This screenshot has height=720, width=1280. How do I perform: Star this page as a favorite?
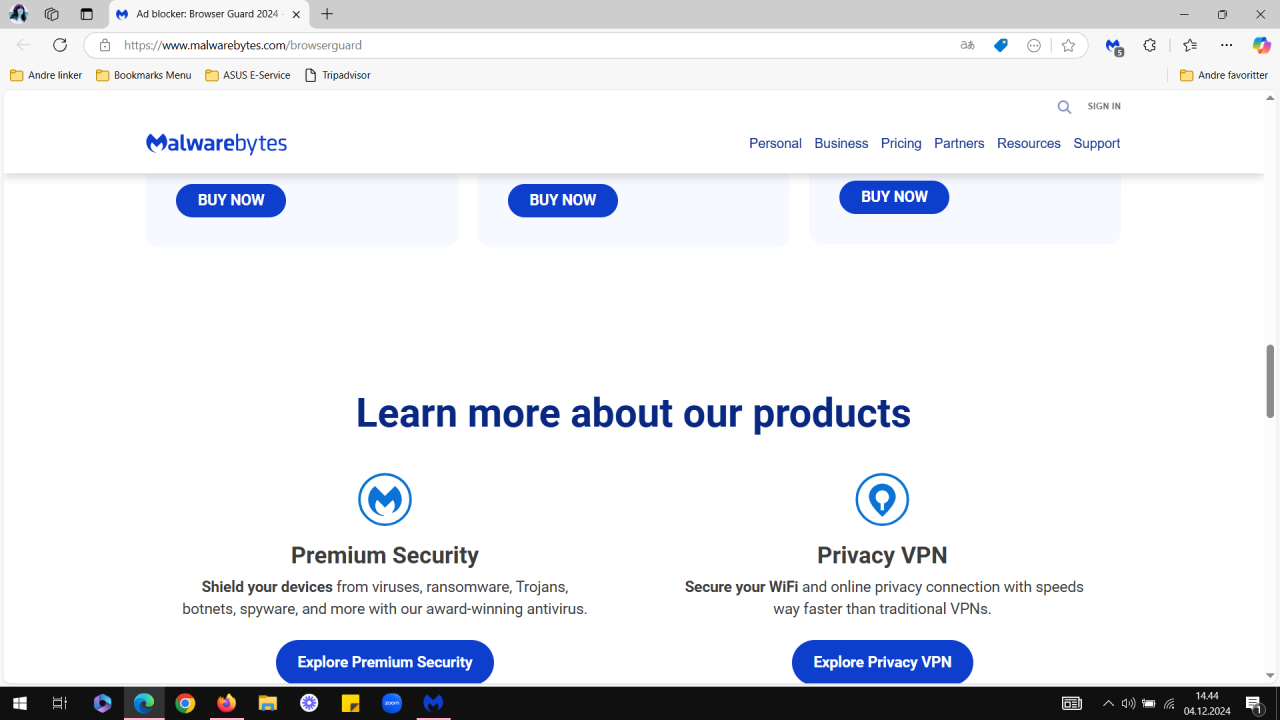(x=1068, y=45)
